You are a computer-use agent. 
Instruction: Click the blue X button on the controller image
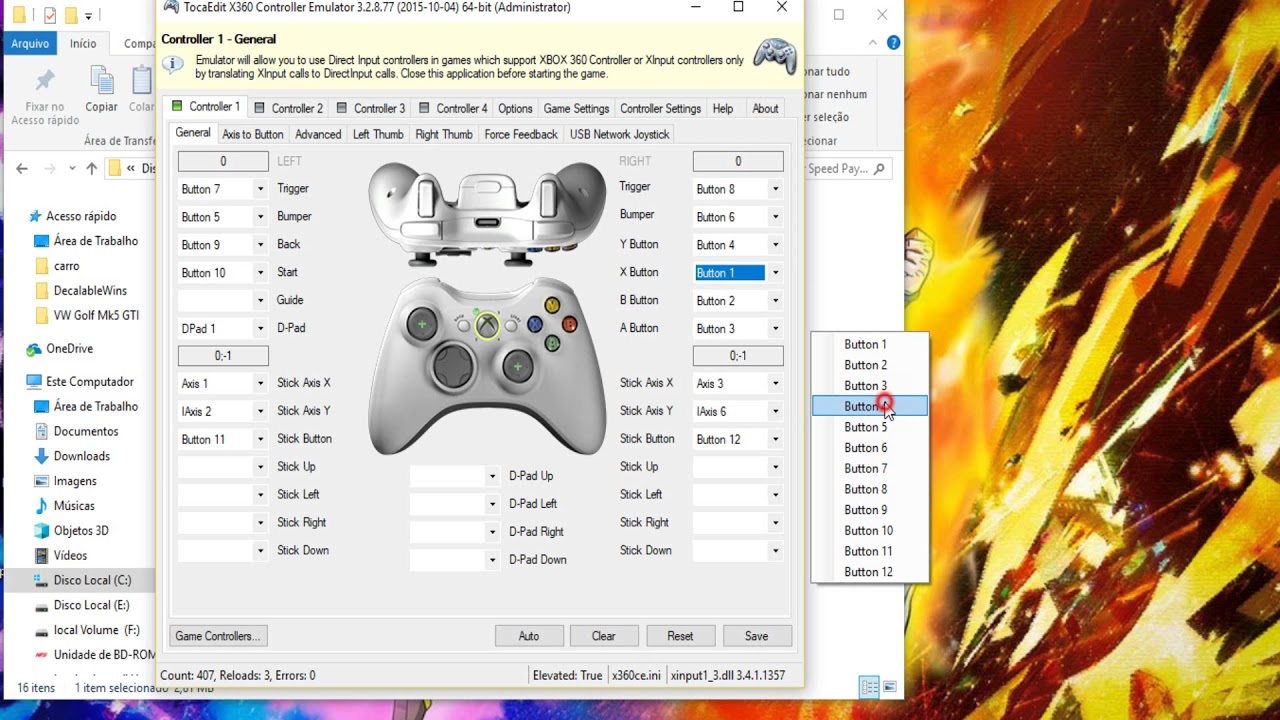pyautogui.click(x=535, y=324)
